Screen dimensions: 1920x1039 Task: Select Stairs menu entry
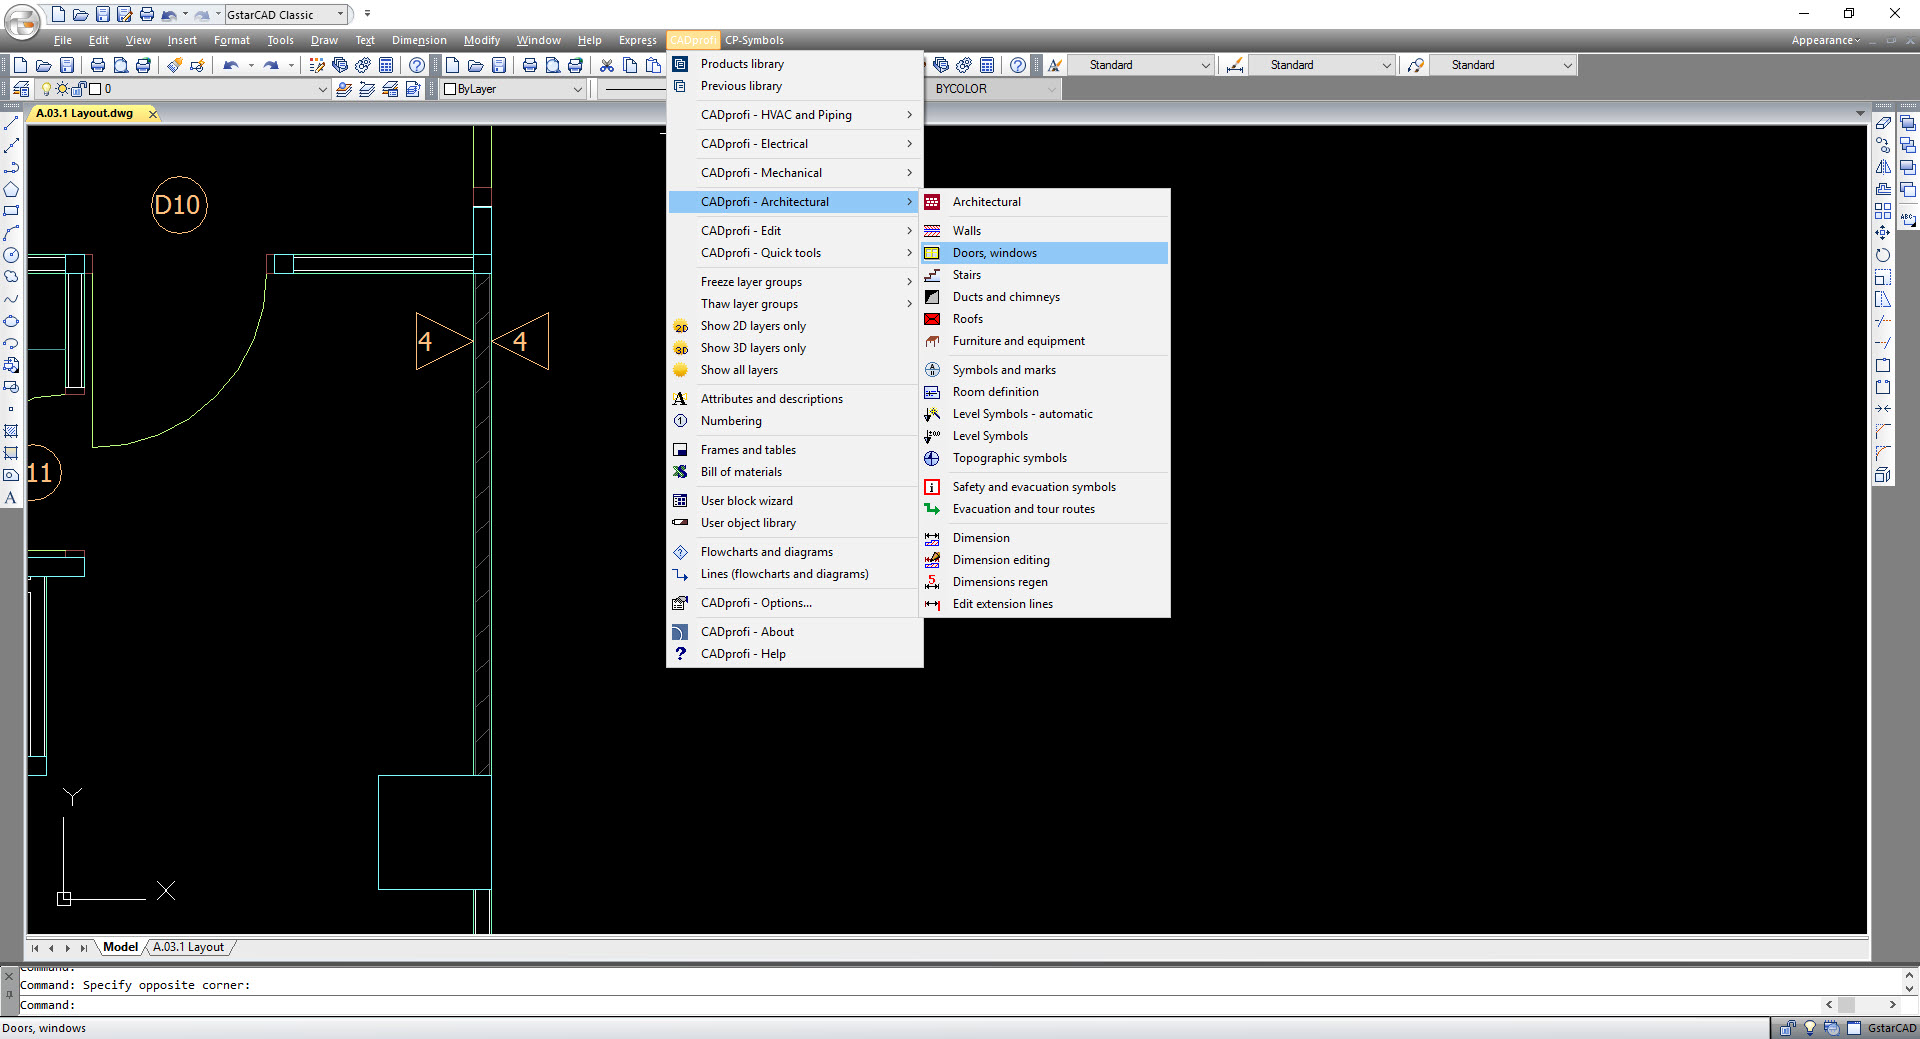click(1045, 275)
